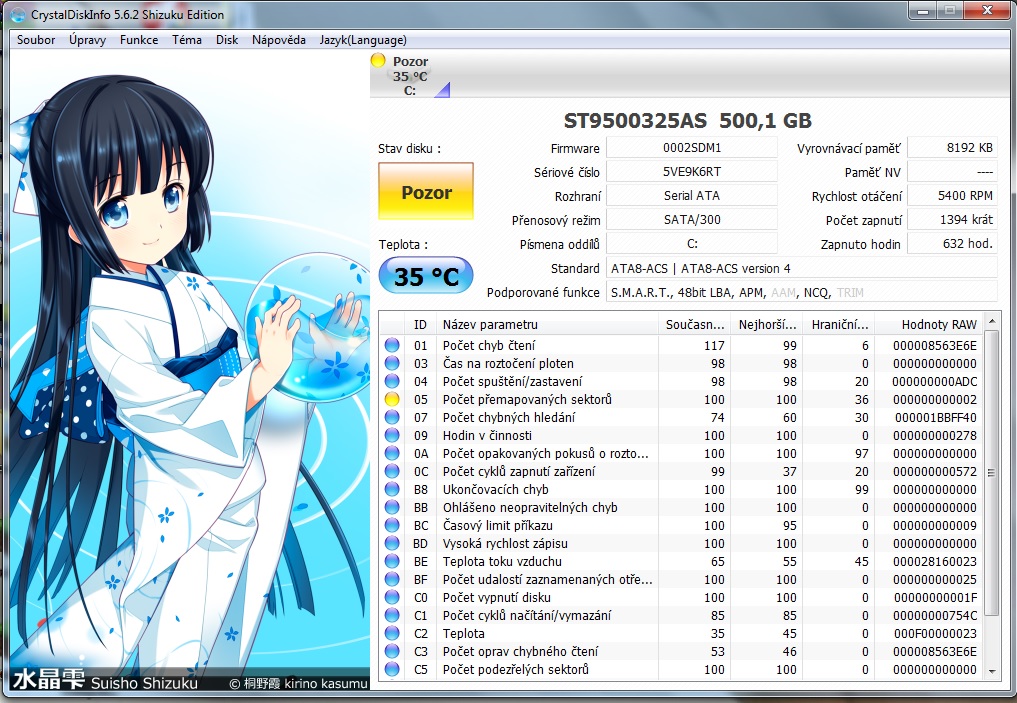Click RAW value 000F00000023 in the Teplota row
The height and width of the screenshot is (703, 1017).
coord(935,634)
